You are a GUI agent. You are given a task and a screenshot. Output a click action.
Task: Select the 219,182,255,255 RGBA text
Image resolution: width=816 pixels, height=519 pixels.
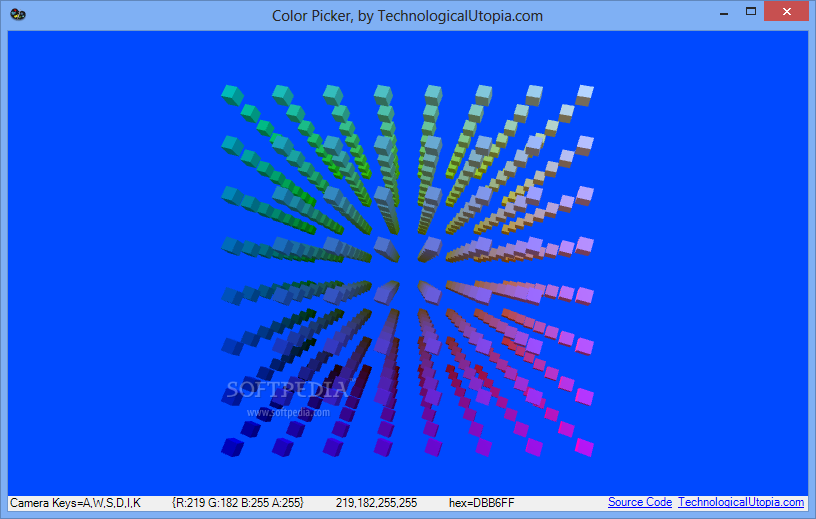pos(376,503)
